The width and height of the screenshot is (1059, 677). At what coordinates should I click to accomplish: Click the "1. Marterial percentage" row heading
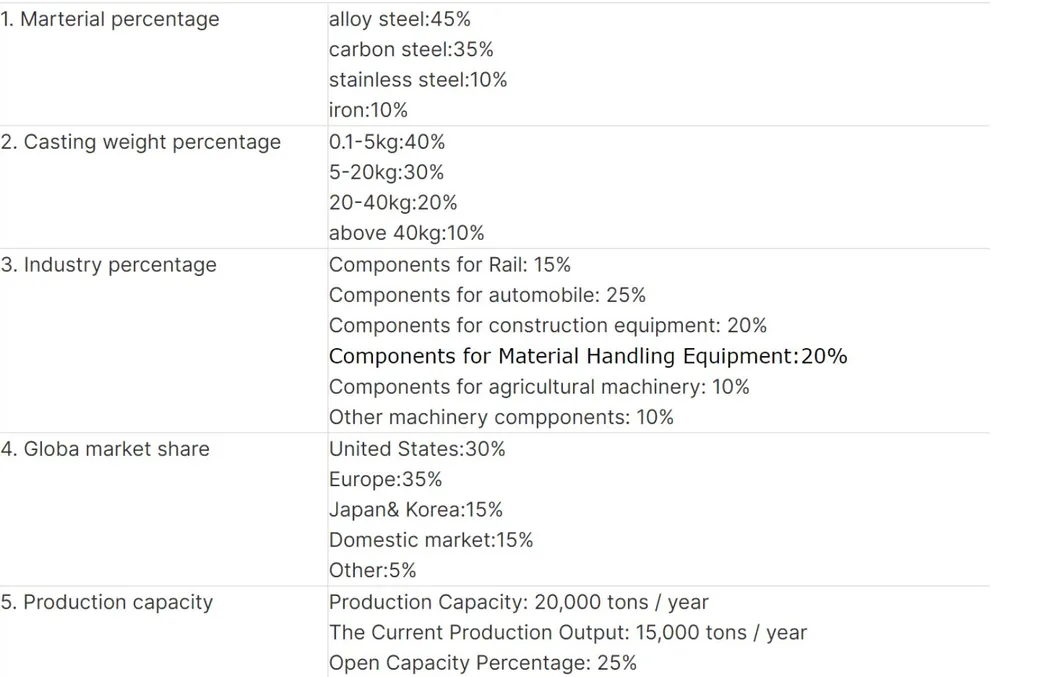110,19
